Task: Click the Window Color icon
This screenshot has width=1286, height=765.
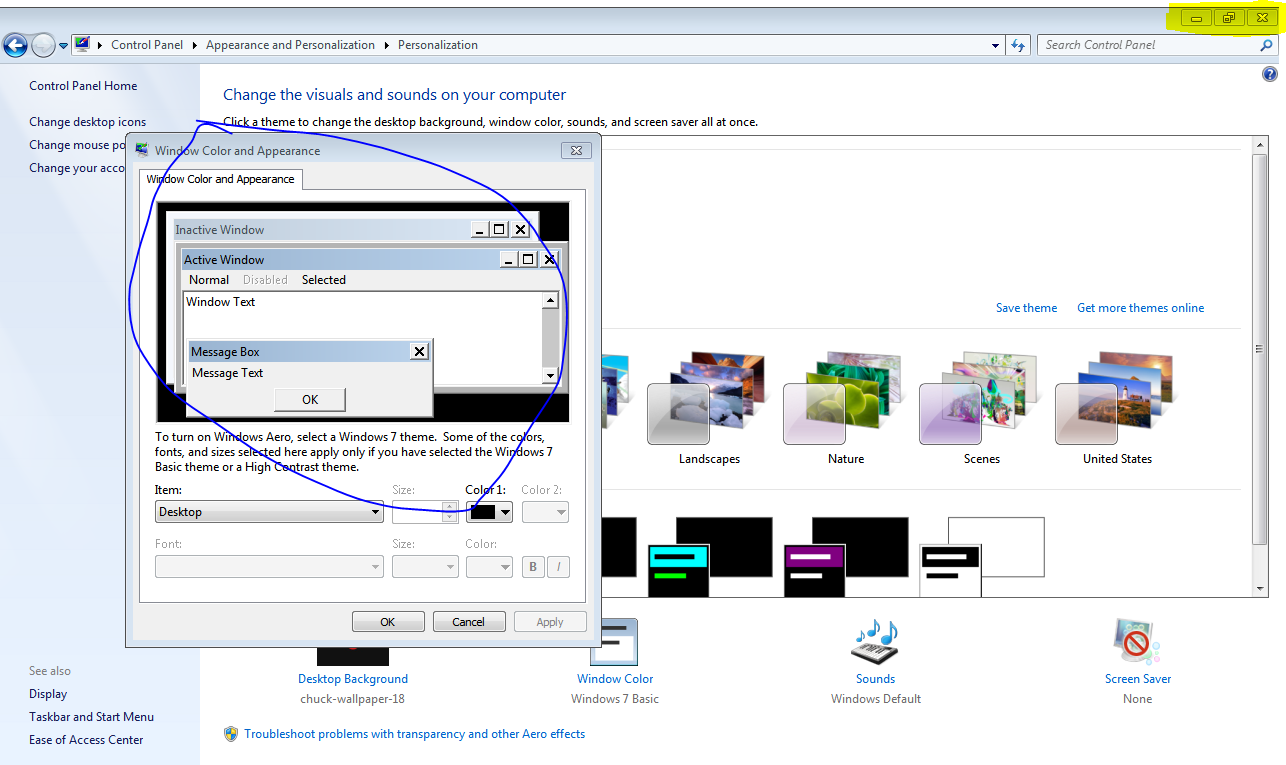Action: coord(614,643)
